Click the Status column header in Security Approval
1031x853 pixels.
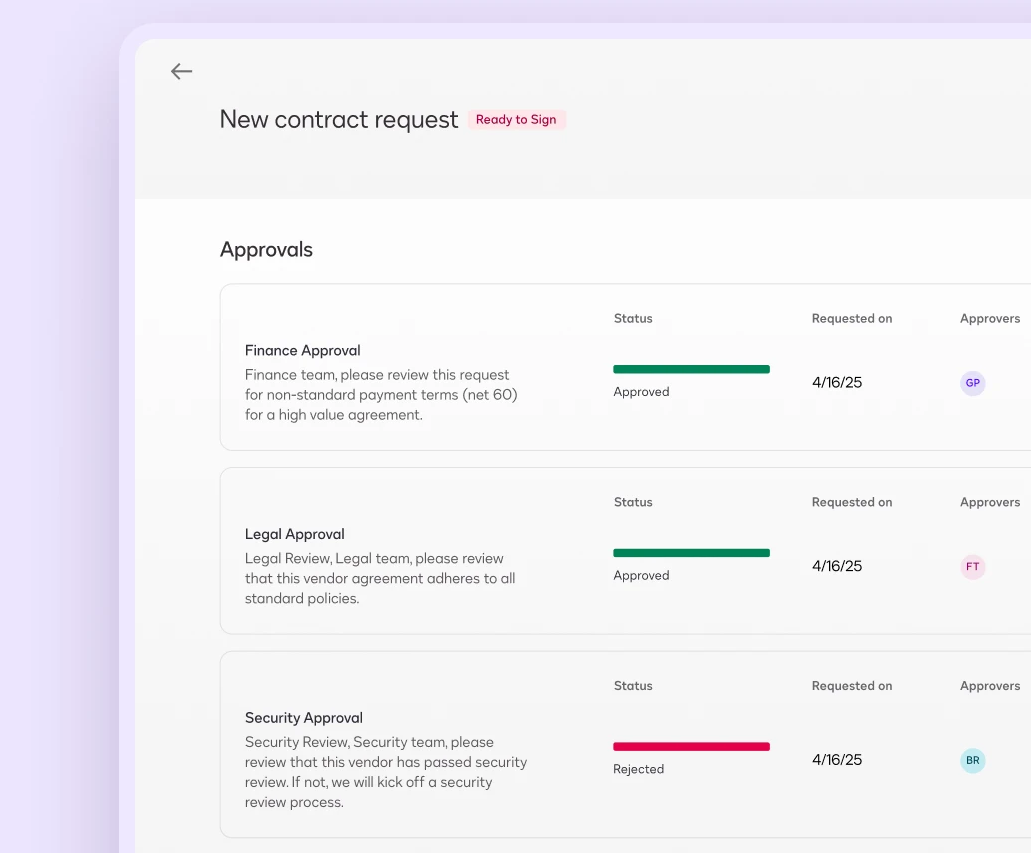pyautogui.click(x=633, y=685)
